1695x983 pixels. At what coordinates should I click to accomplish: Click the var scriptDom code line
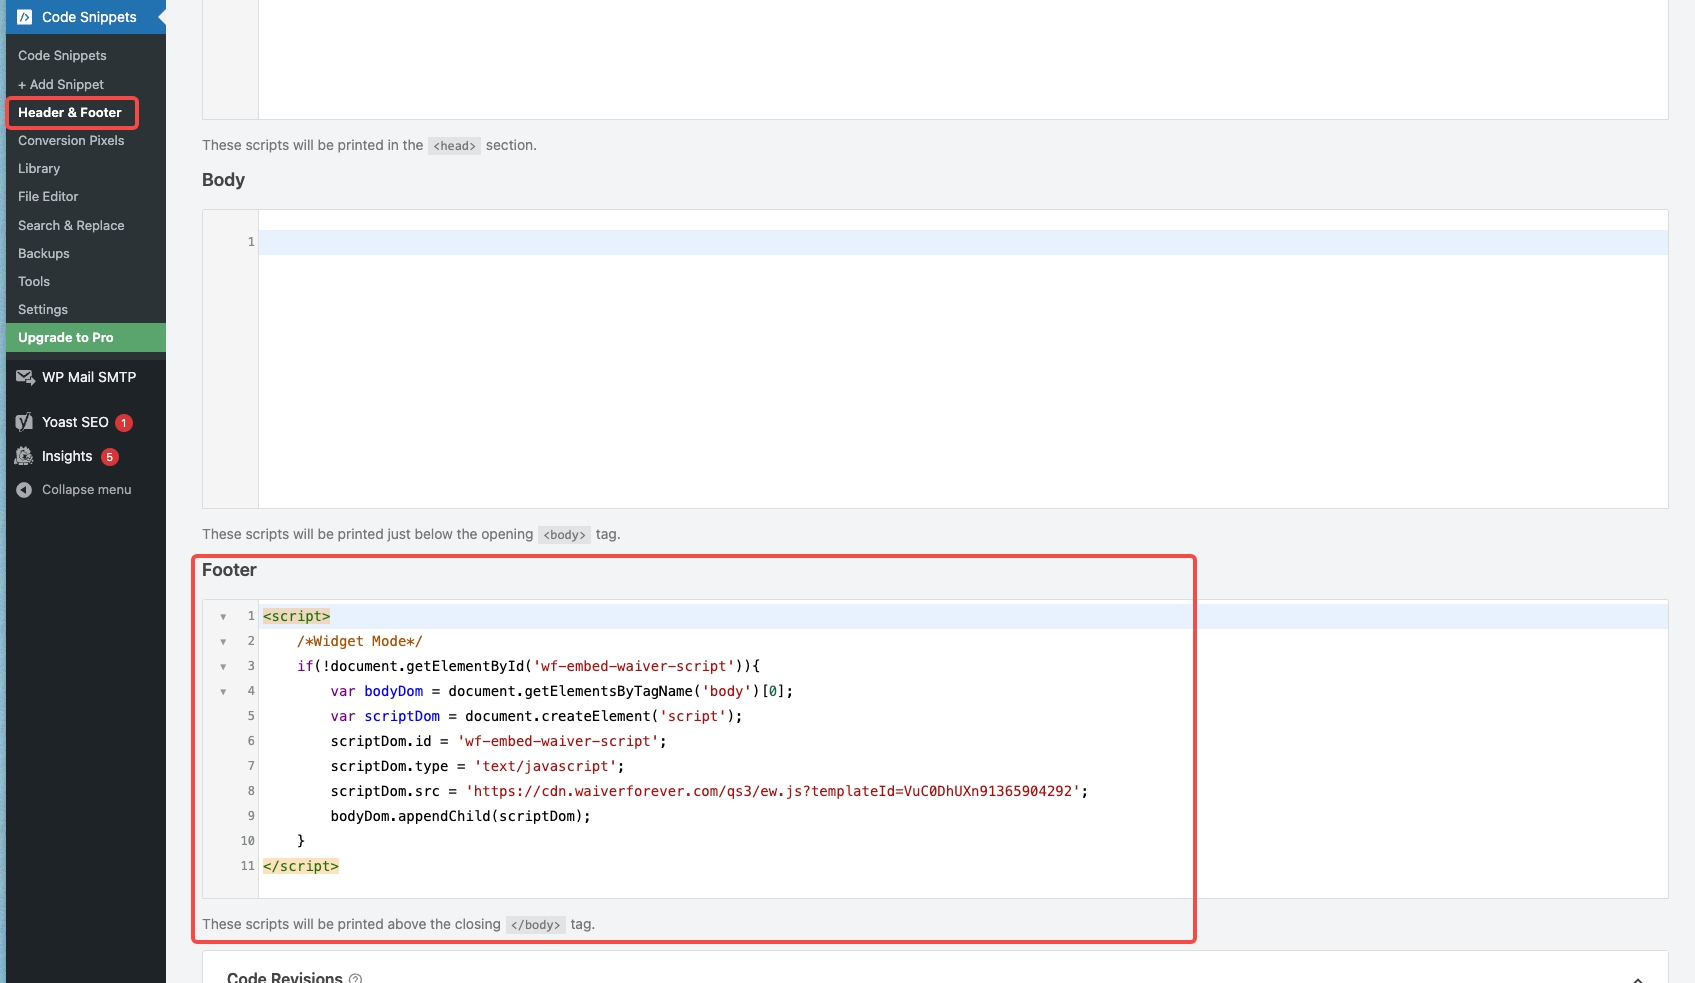click(537, 717)
